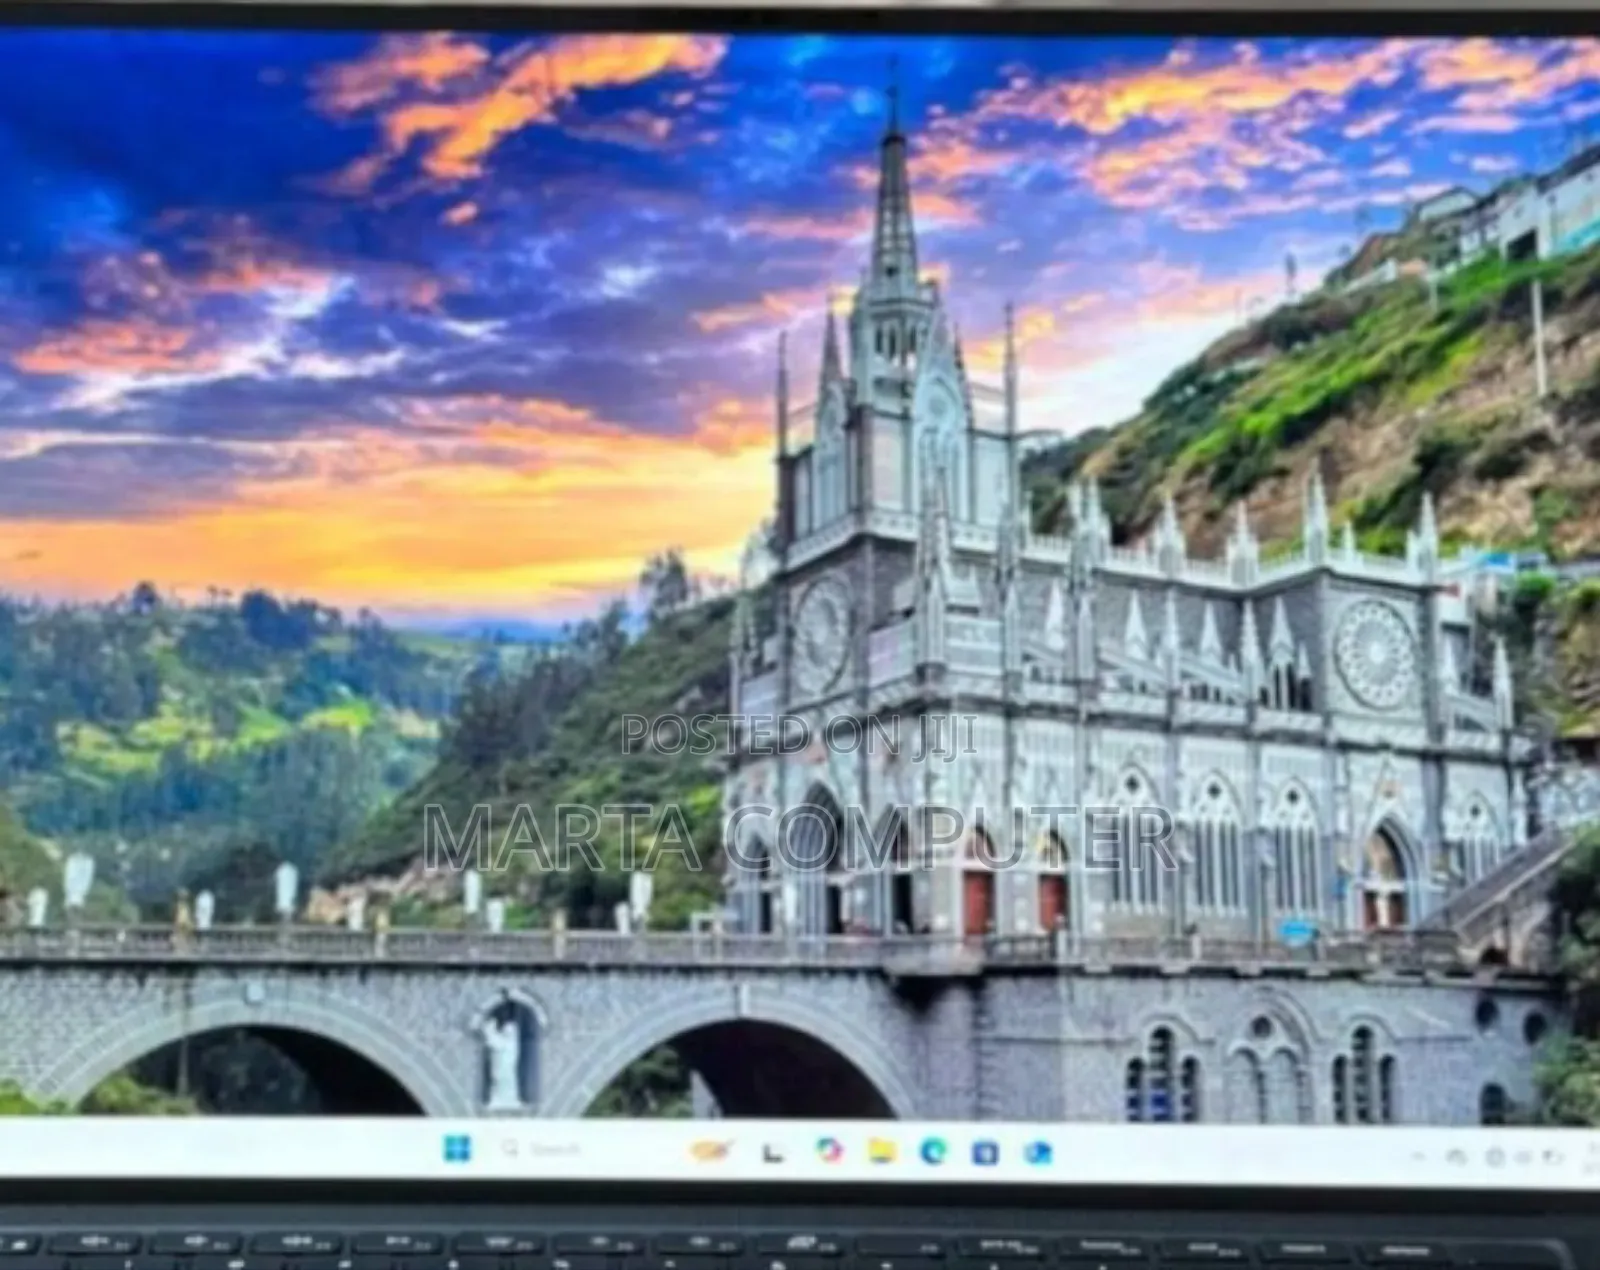Expand hidden system tray icons chevron
This screenshot has width=1600, height=1270.
(1418, 1157)
